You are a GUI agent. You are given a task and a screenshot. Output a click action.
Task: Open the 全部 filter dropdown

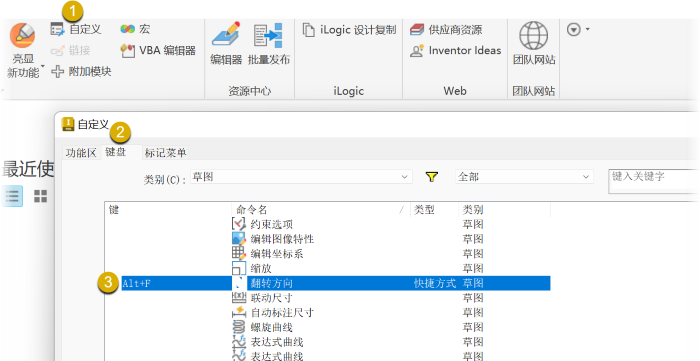(x=524, y=177)
